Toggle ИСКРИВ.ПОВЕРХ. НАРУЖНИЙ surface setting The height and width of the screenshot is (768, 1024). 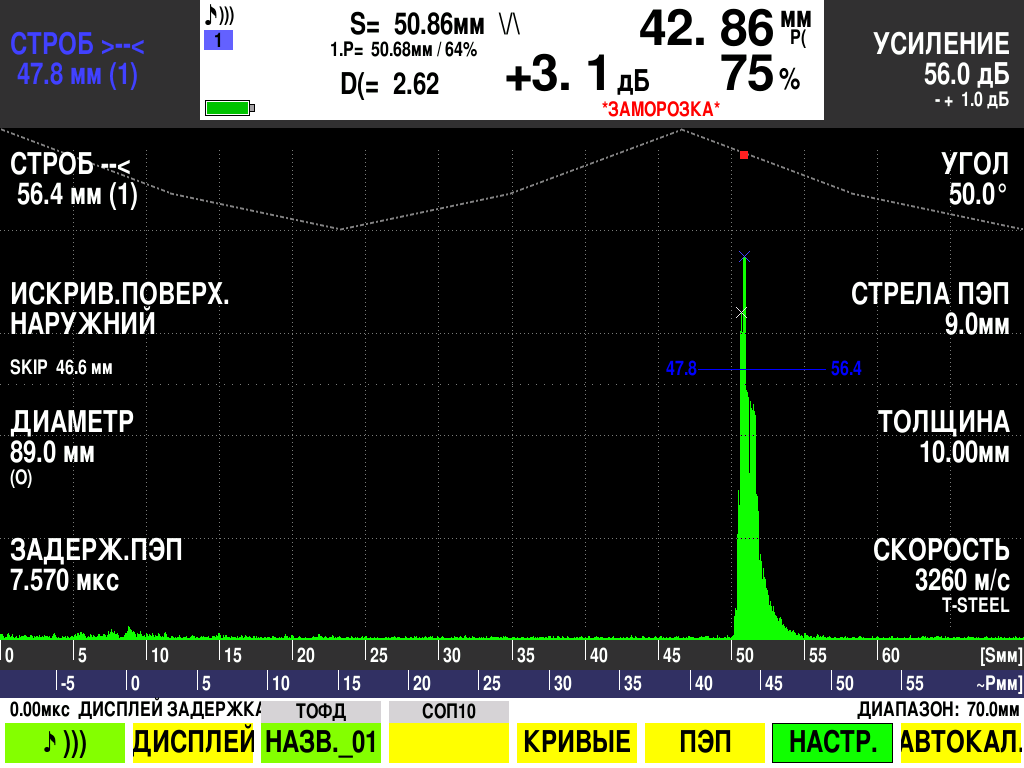point(119,309)
